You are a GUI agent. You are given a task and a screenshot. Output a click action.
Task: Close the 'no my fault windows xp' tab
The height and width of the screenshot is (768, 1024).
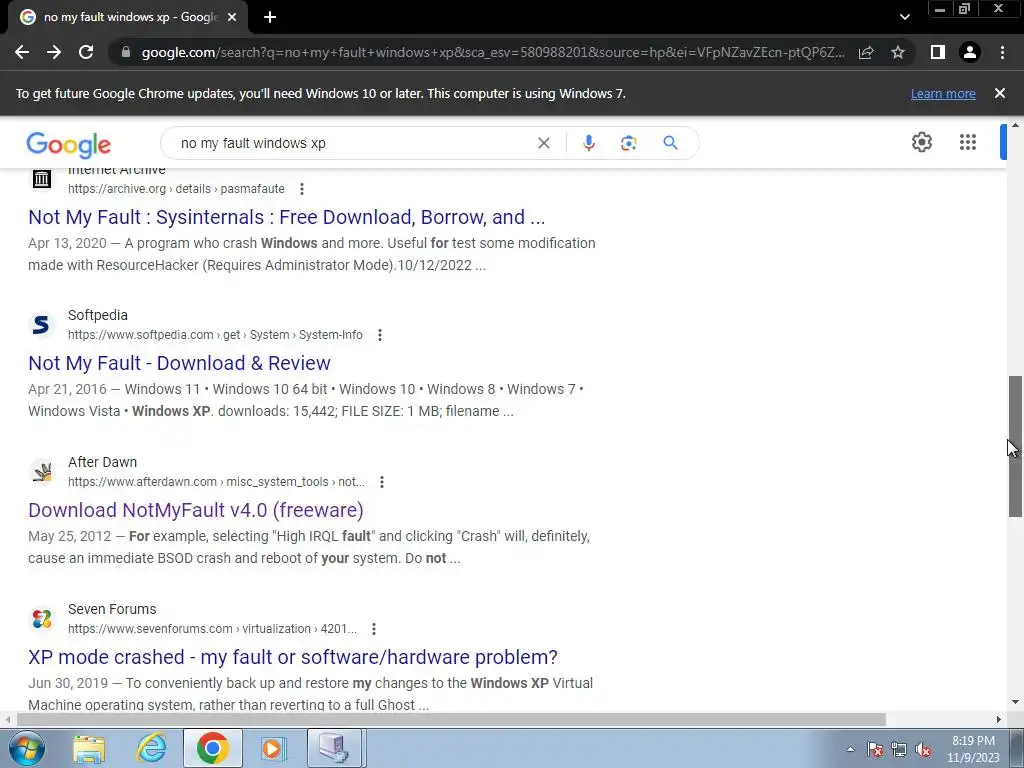[232, 18]
